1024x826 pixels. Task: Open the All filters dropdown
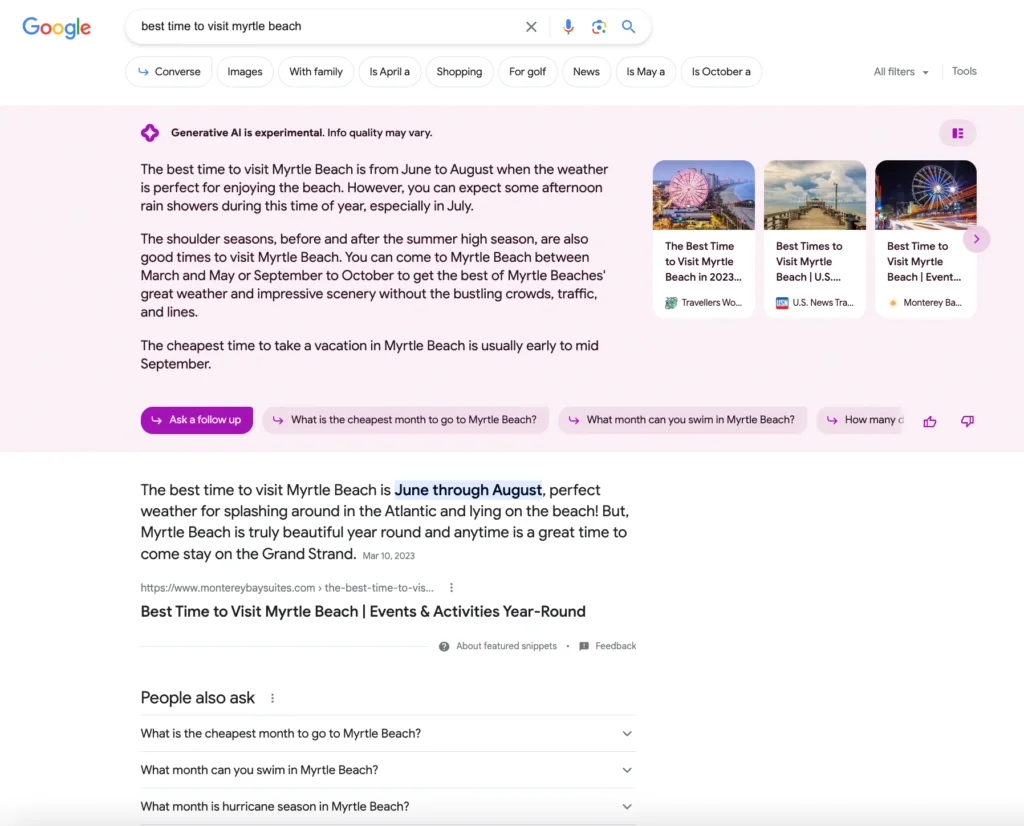(x=897, y=71)
